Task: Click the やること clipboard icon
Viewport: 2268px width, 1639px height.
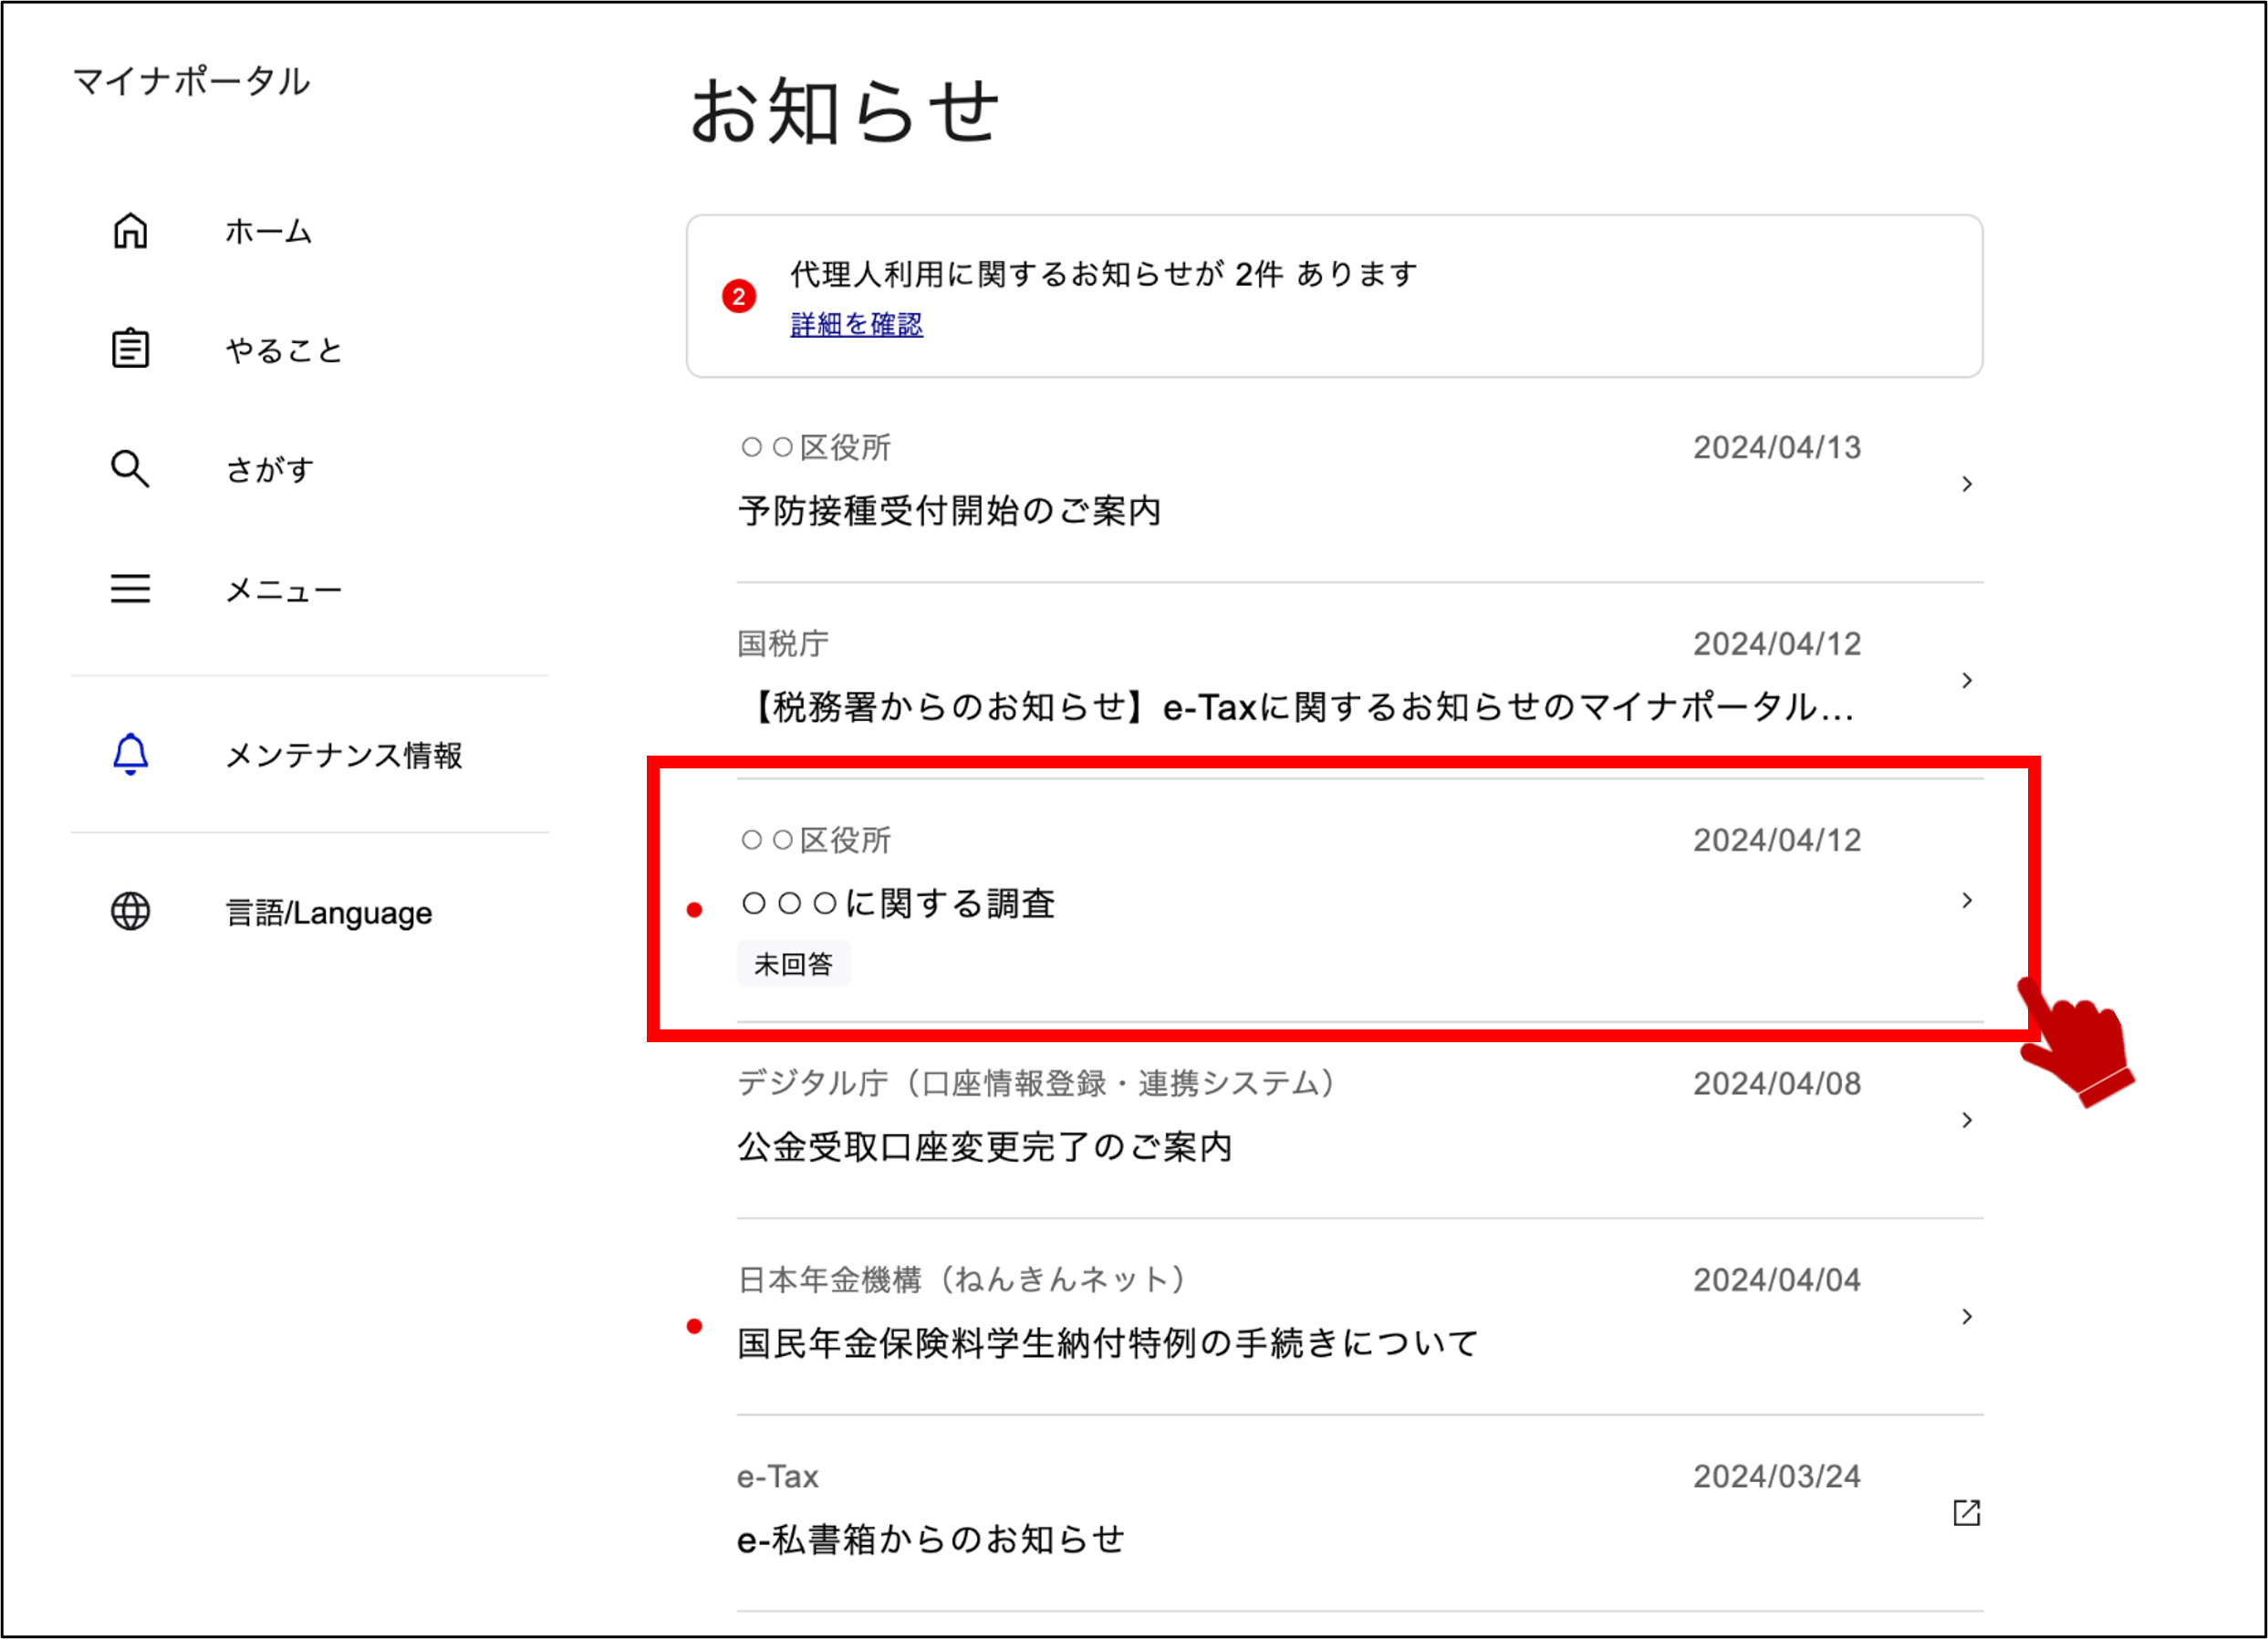Action: (130, 349)
